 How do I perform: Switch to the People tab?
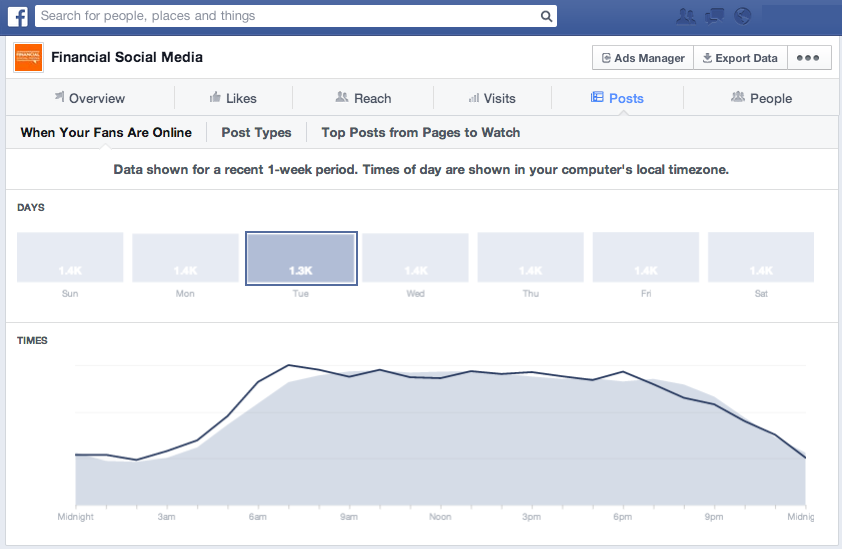761,98
